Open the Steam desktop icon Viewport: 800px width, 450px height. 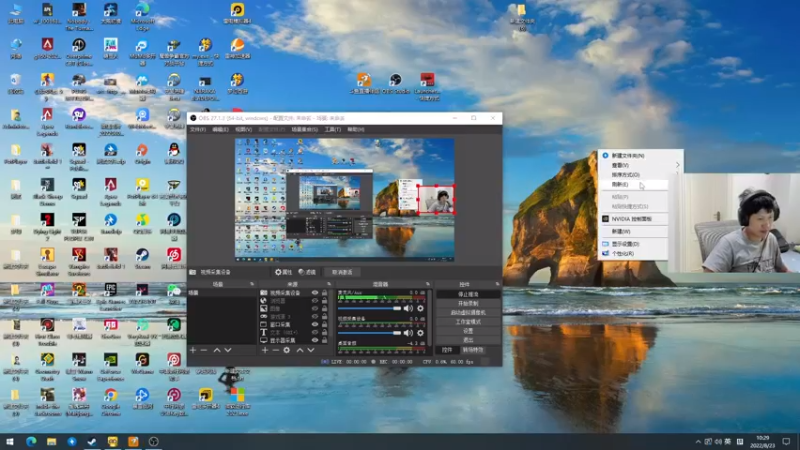click(142, 259)
